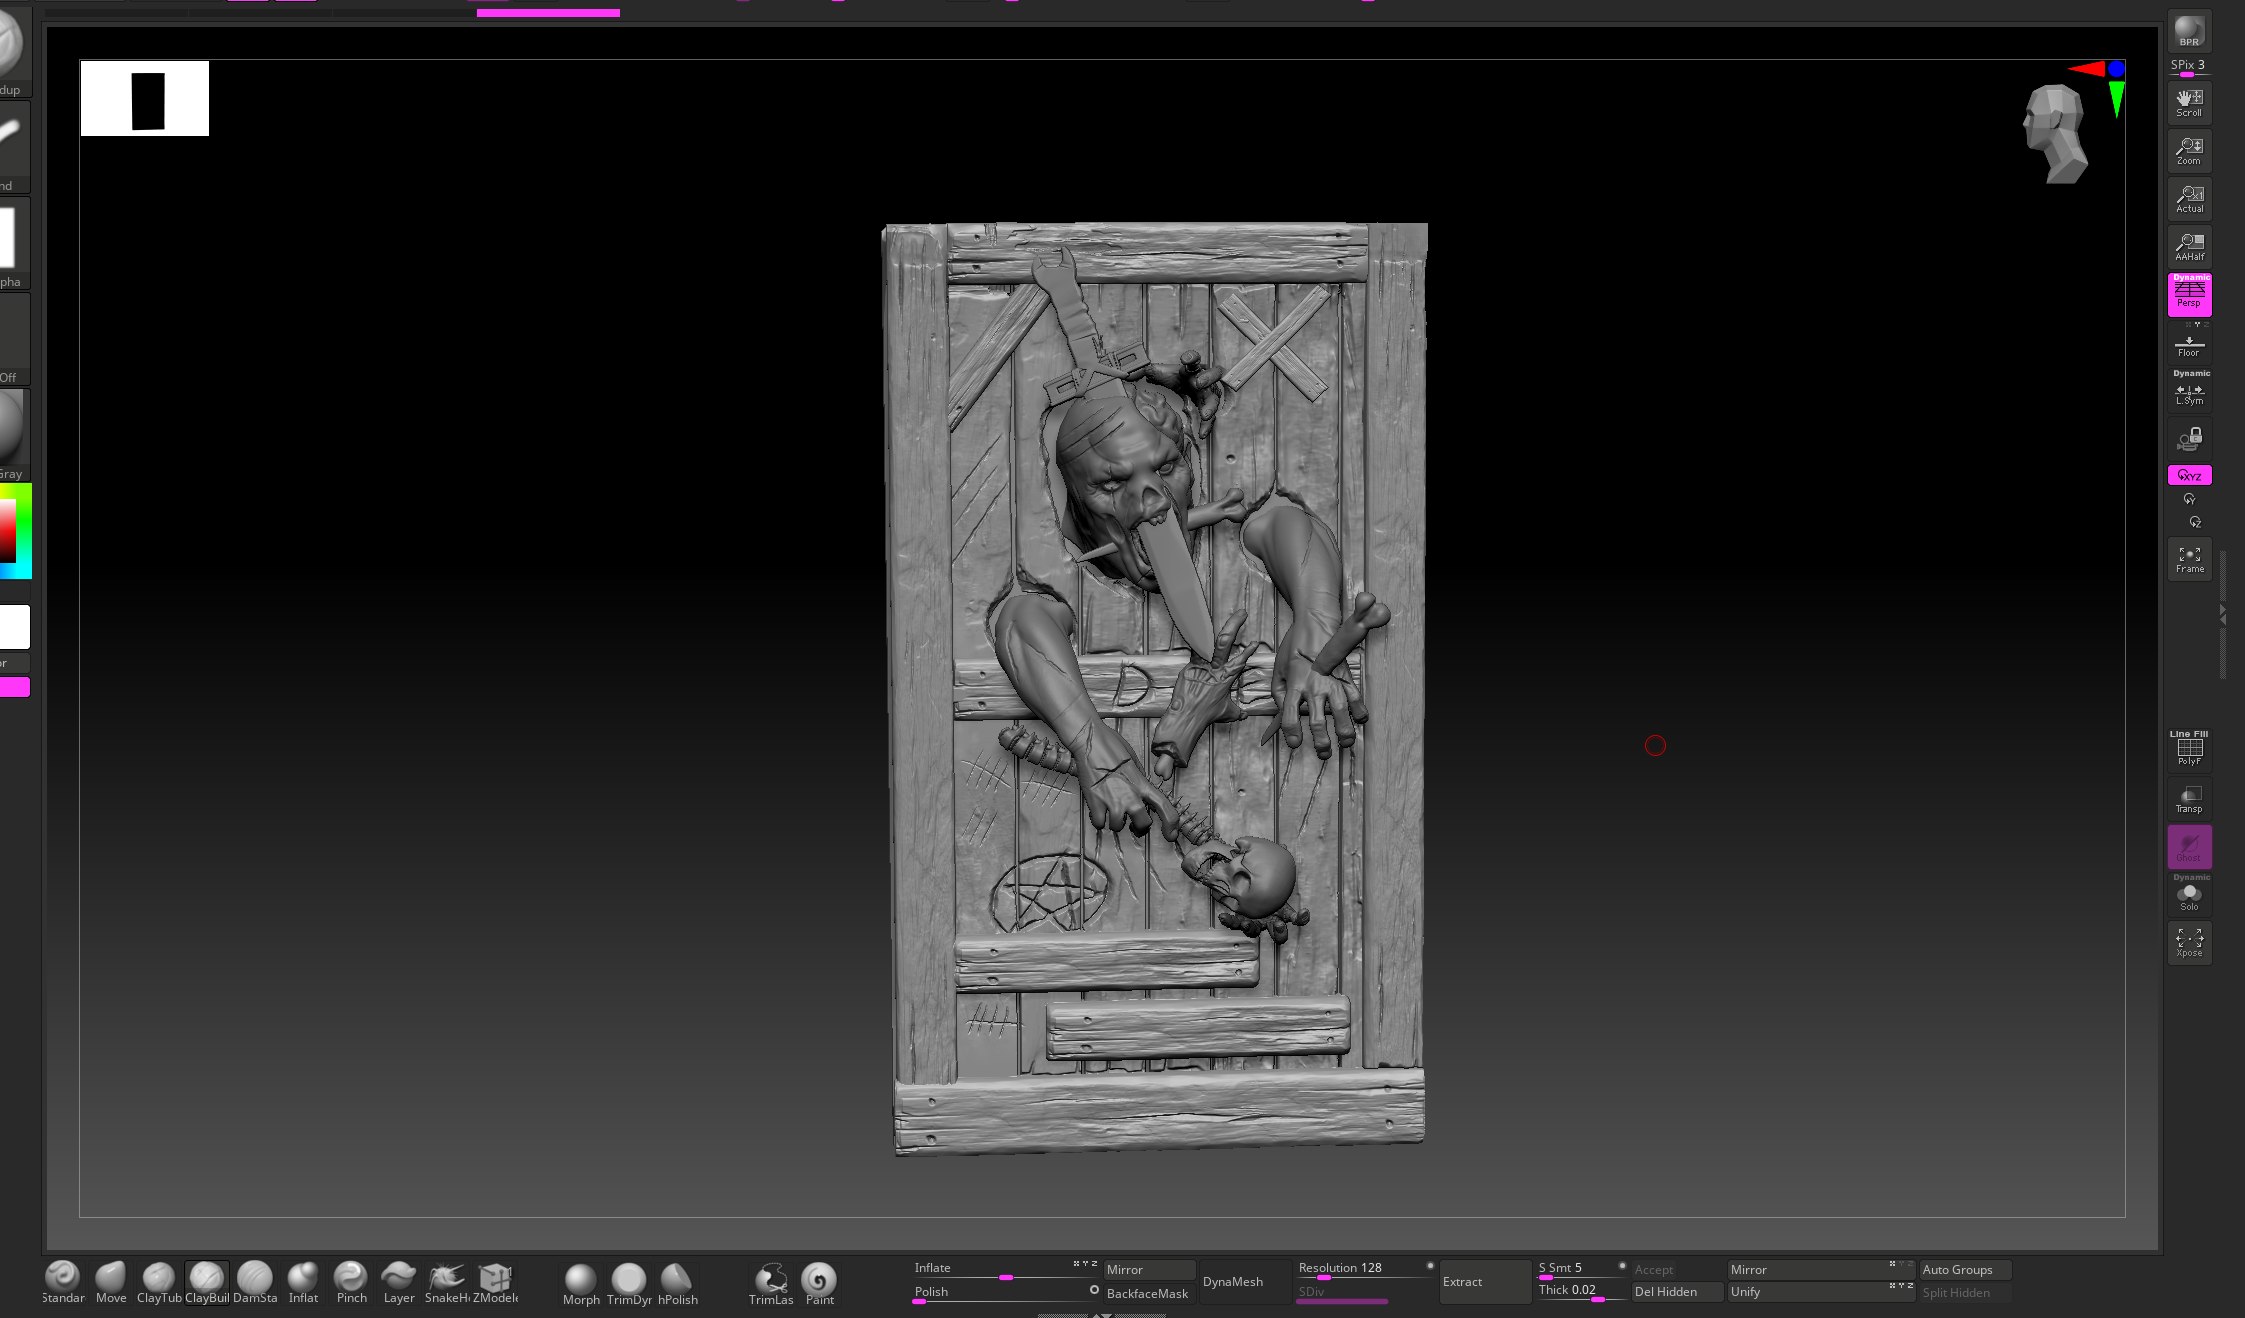This screenshot has height=1318, width=2245.
Task: Toggle Persp perspective mode
Action: 2189,295
